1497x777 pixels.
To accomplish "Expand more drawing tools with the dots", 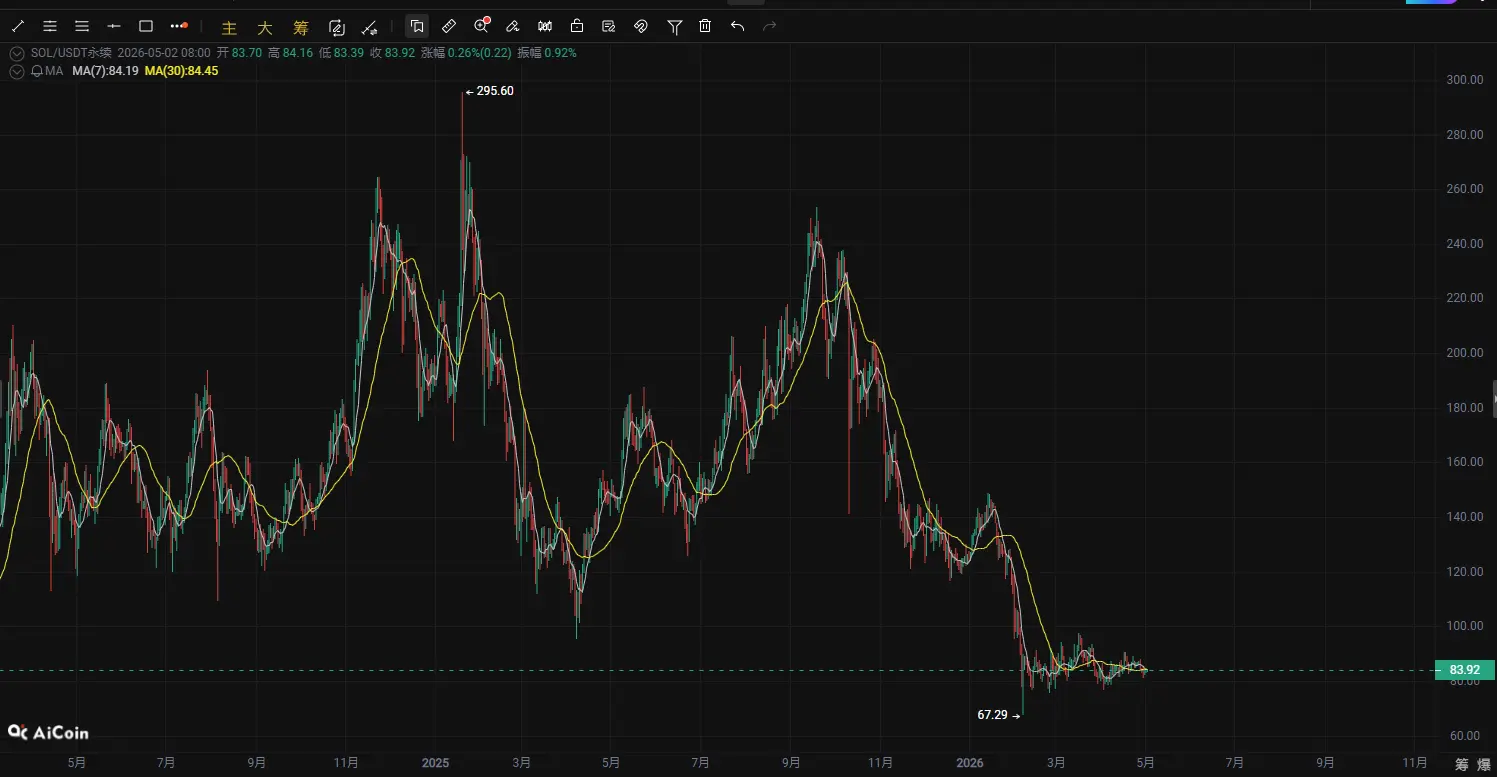I will tap(178, 26).
